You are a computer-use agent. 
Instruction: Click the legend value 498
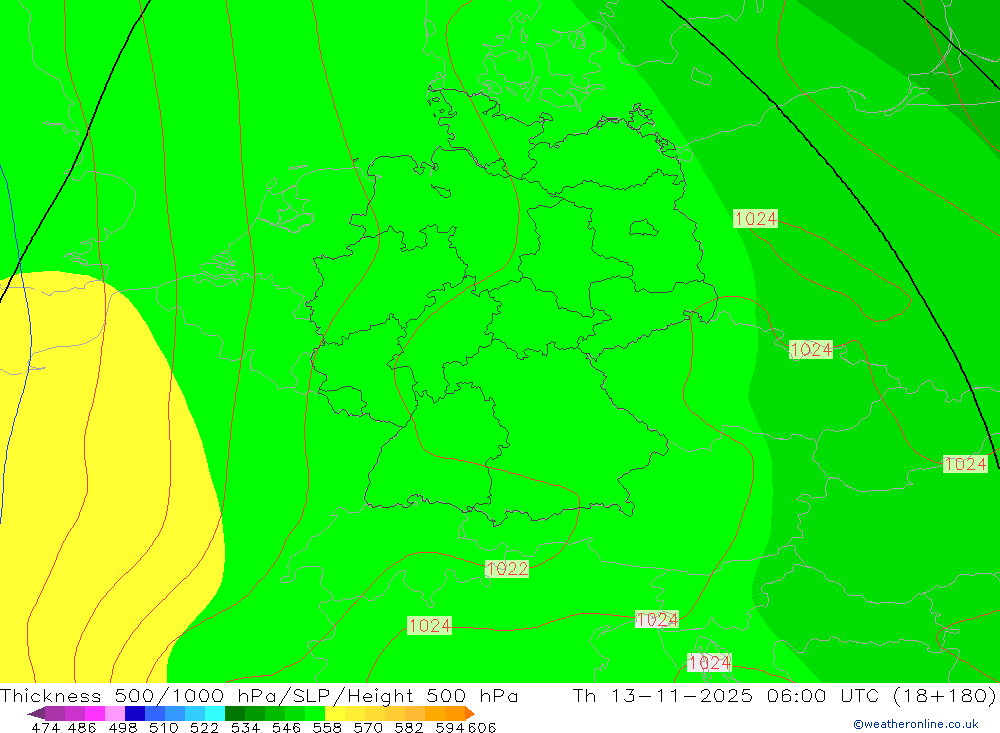pyautogui.click(x=123, y=727)
